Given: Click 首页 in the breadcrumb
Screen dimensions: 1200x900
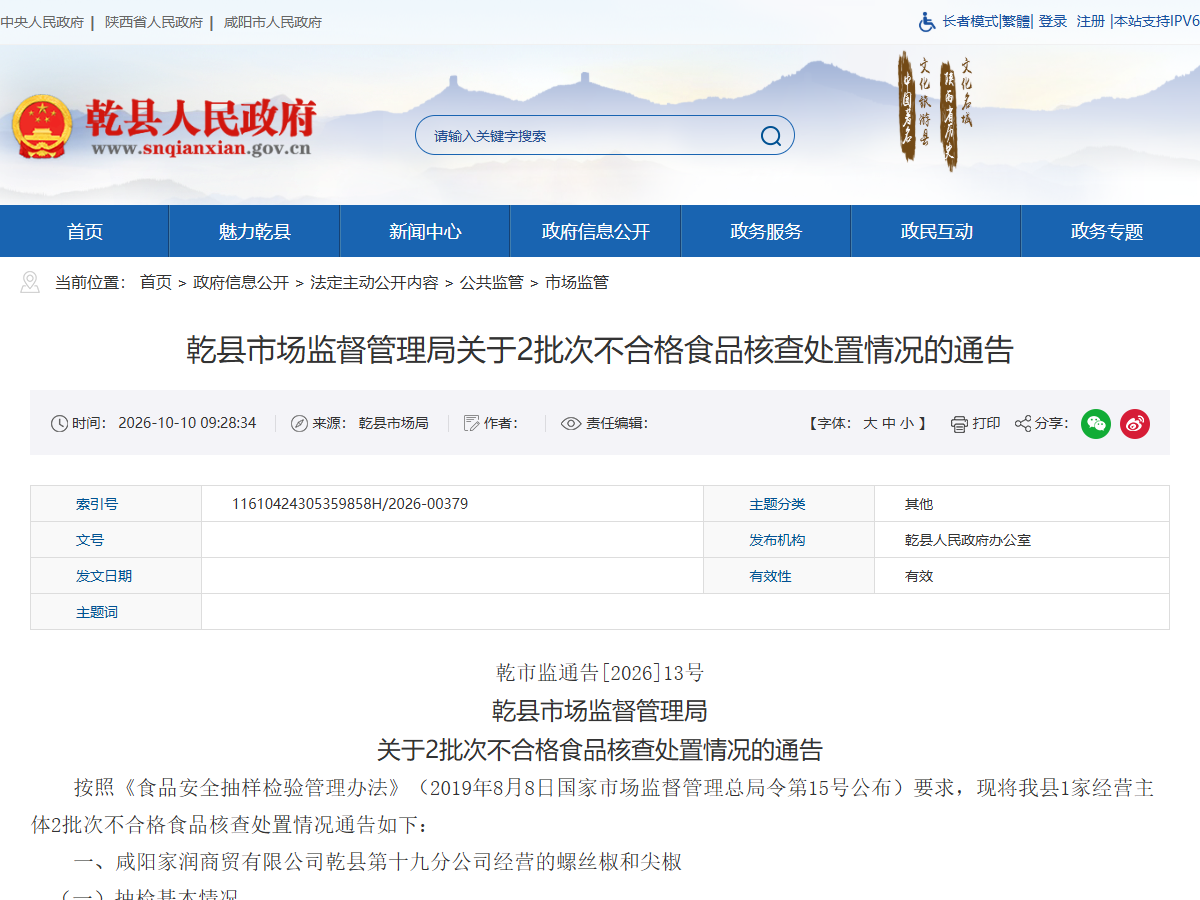Looking at the screenshot, I should 156,283.
